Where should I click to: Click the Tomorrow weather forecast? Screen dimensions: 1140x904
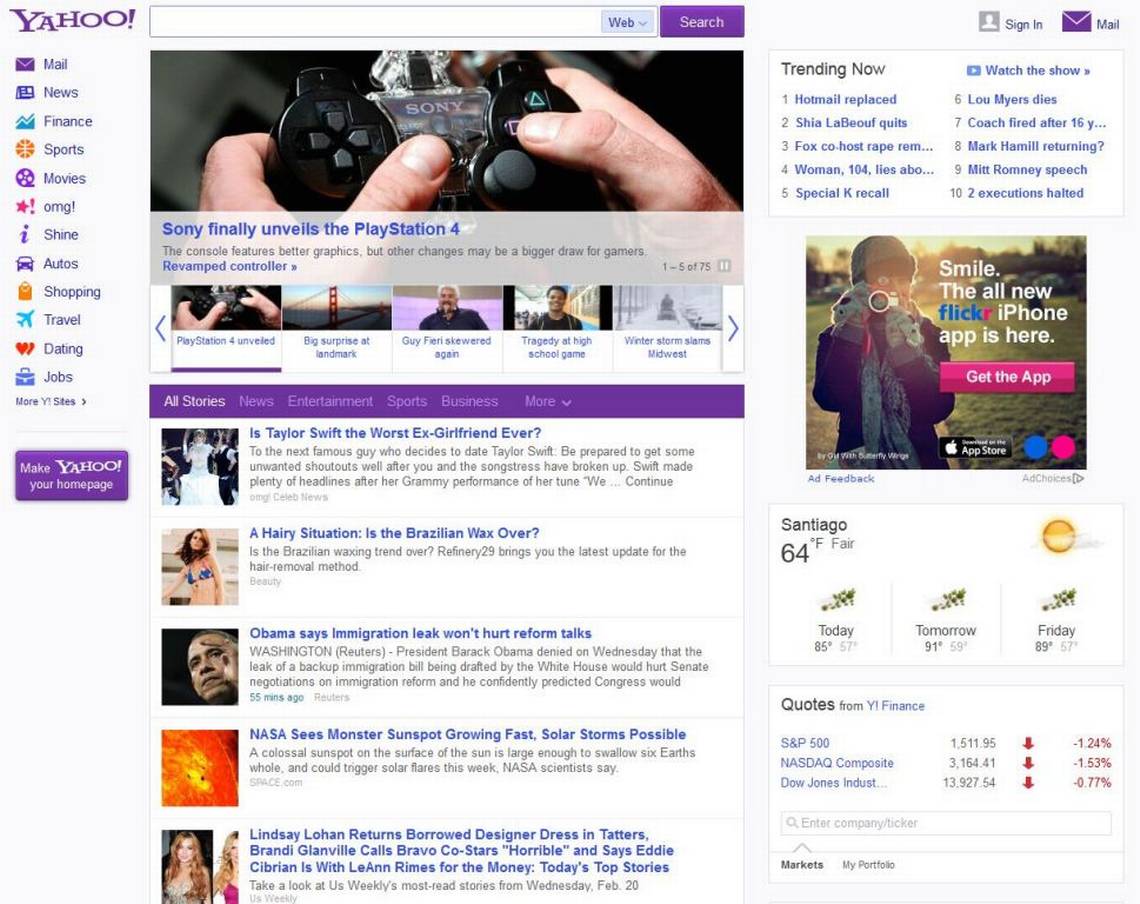click(x=945, y=620)
